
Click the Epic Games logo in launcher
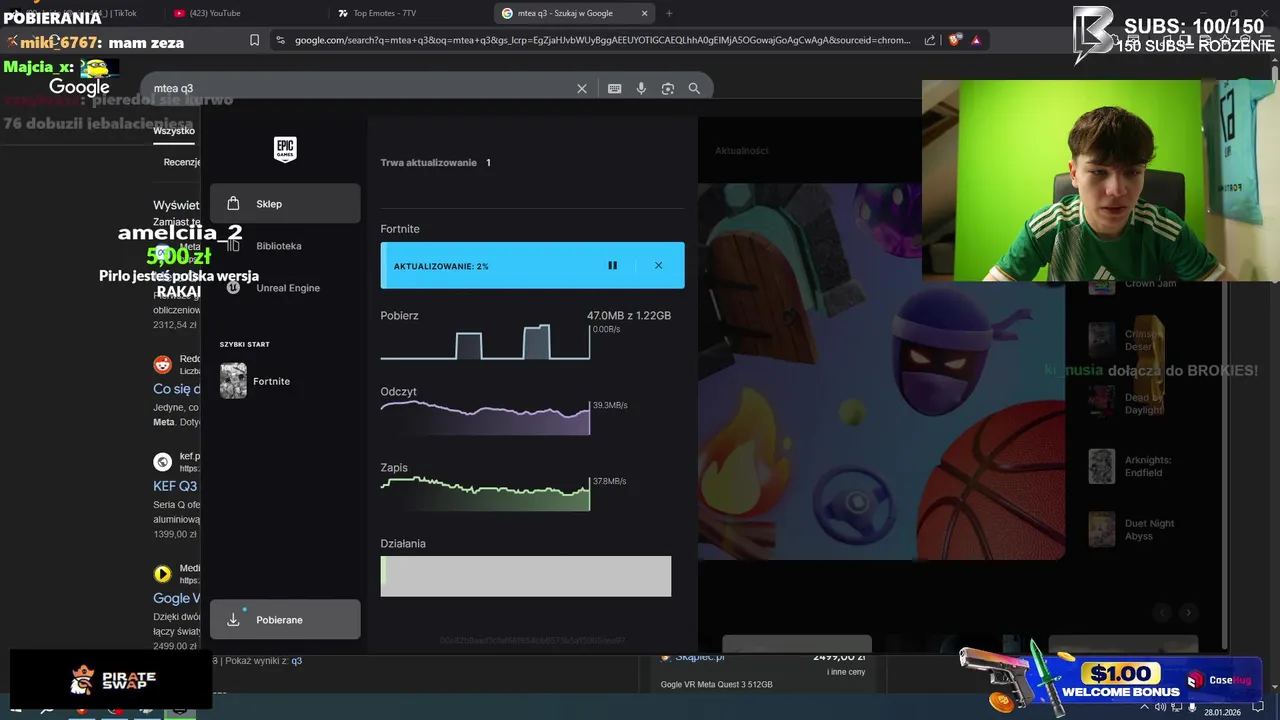tap(285, 150)
